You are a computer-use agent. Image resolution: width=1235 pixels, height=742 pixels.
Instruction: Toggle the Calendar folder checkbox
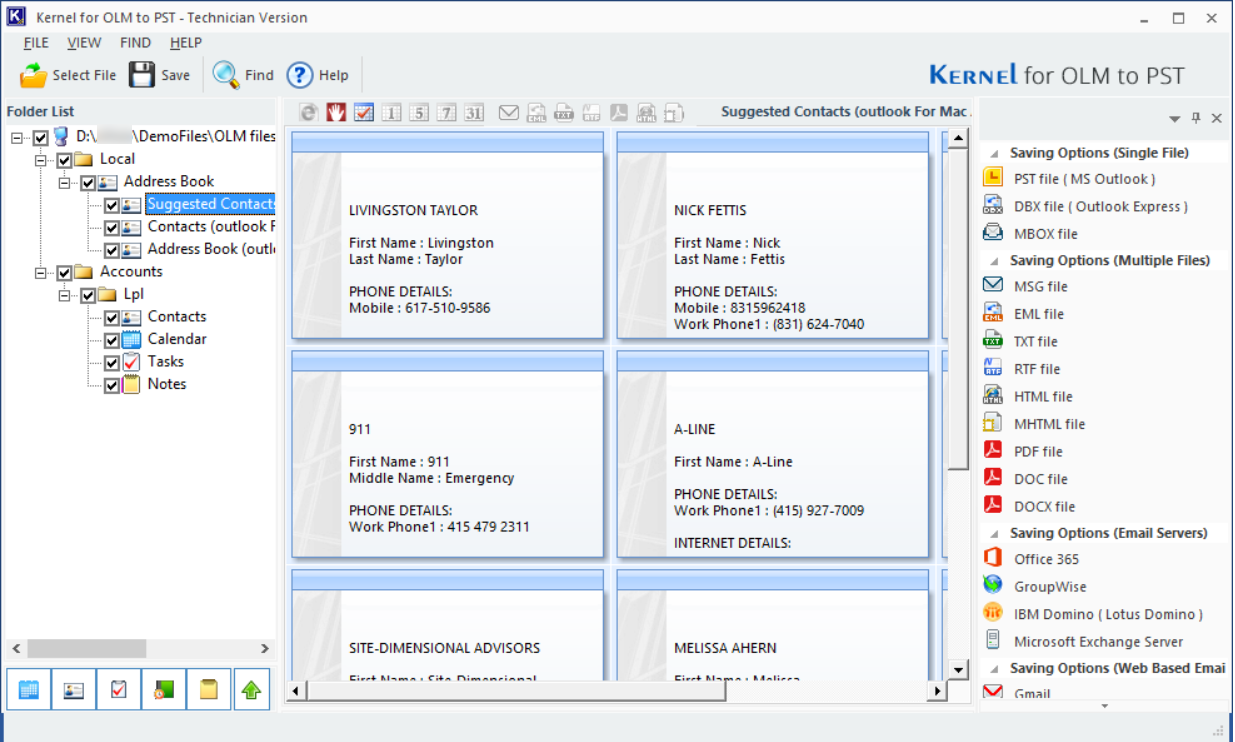point(112,340)
